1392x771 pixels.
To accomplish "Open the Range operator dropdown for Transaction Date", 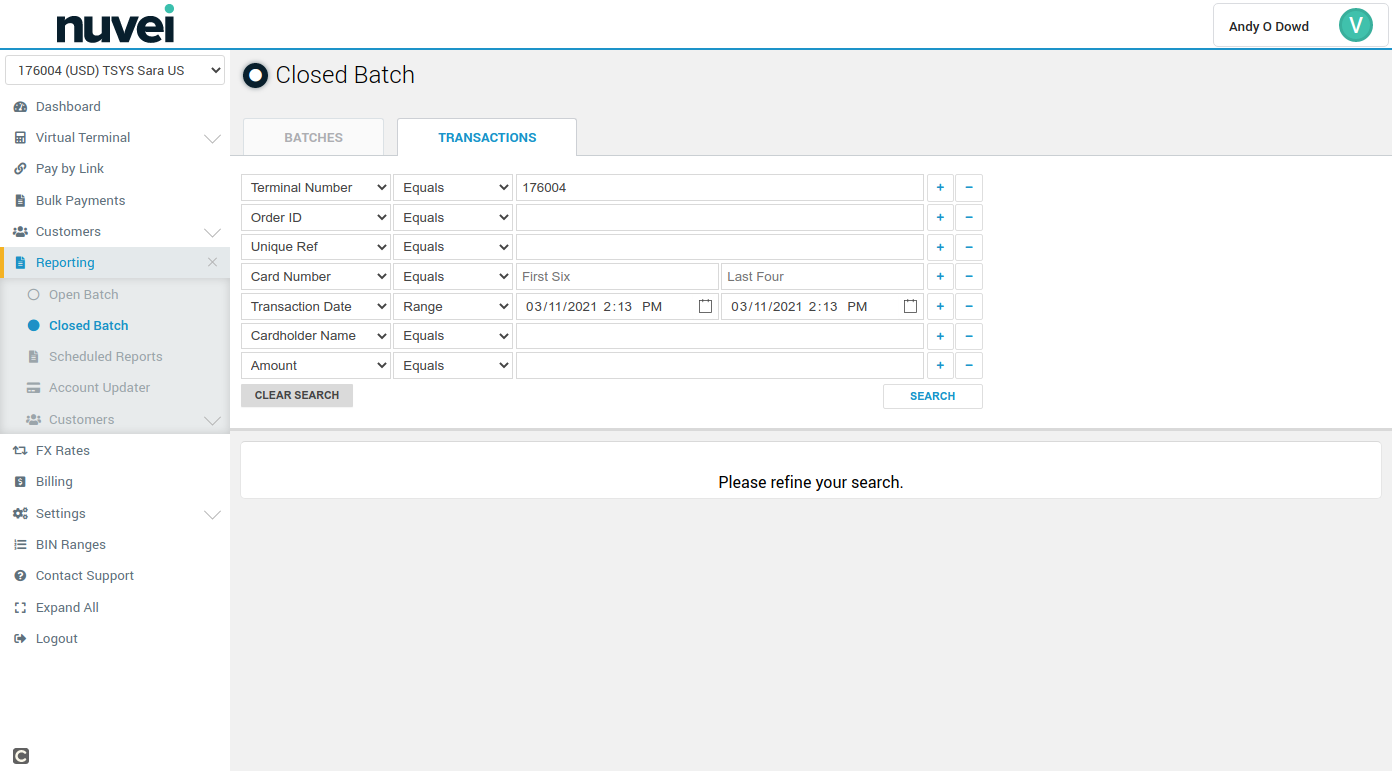I will coord(453,307).
